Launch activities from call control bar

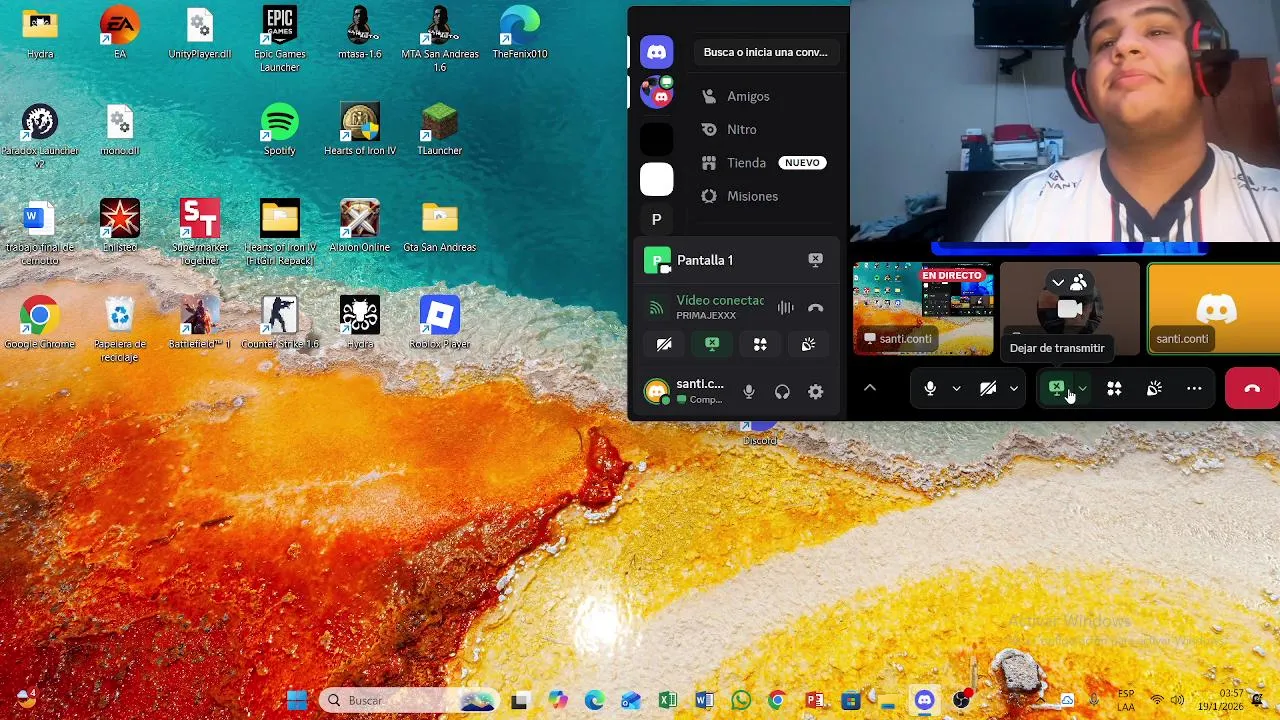click(x=1114, y=388)
